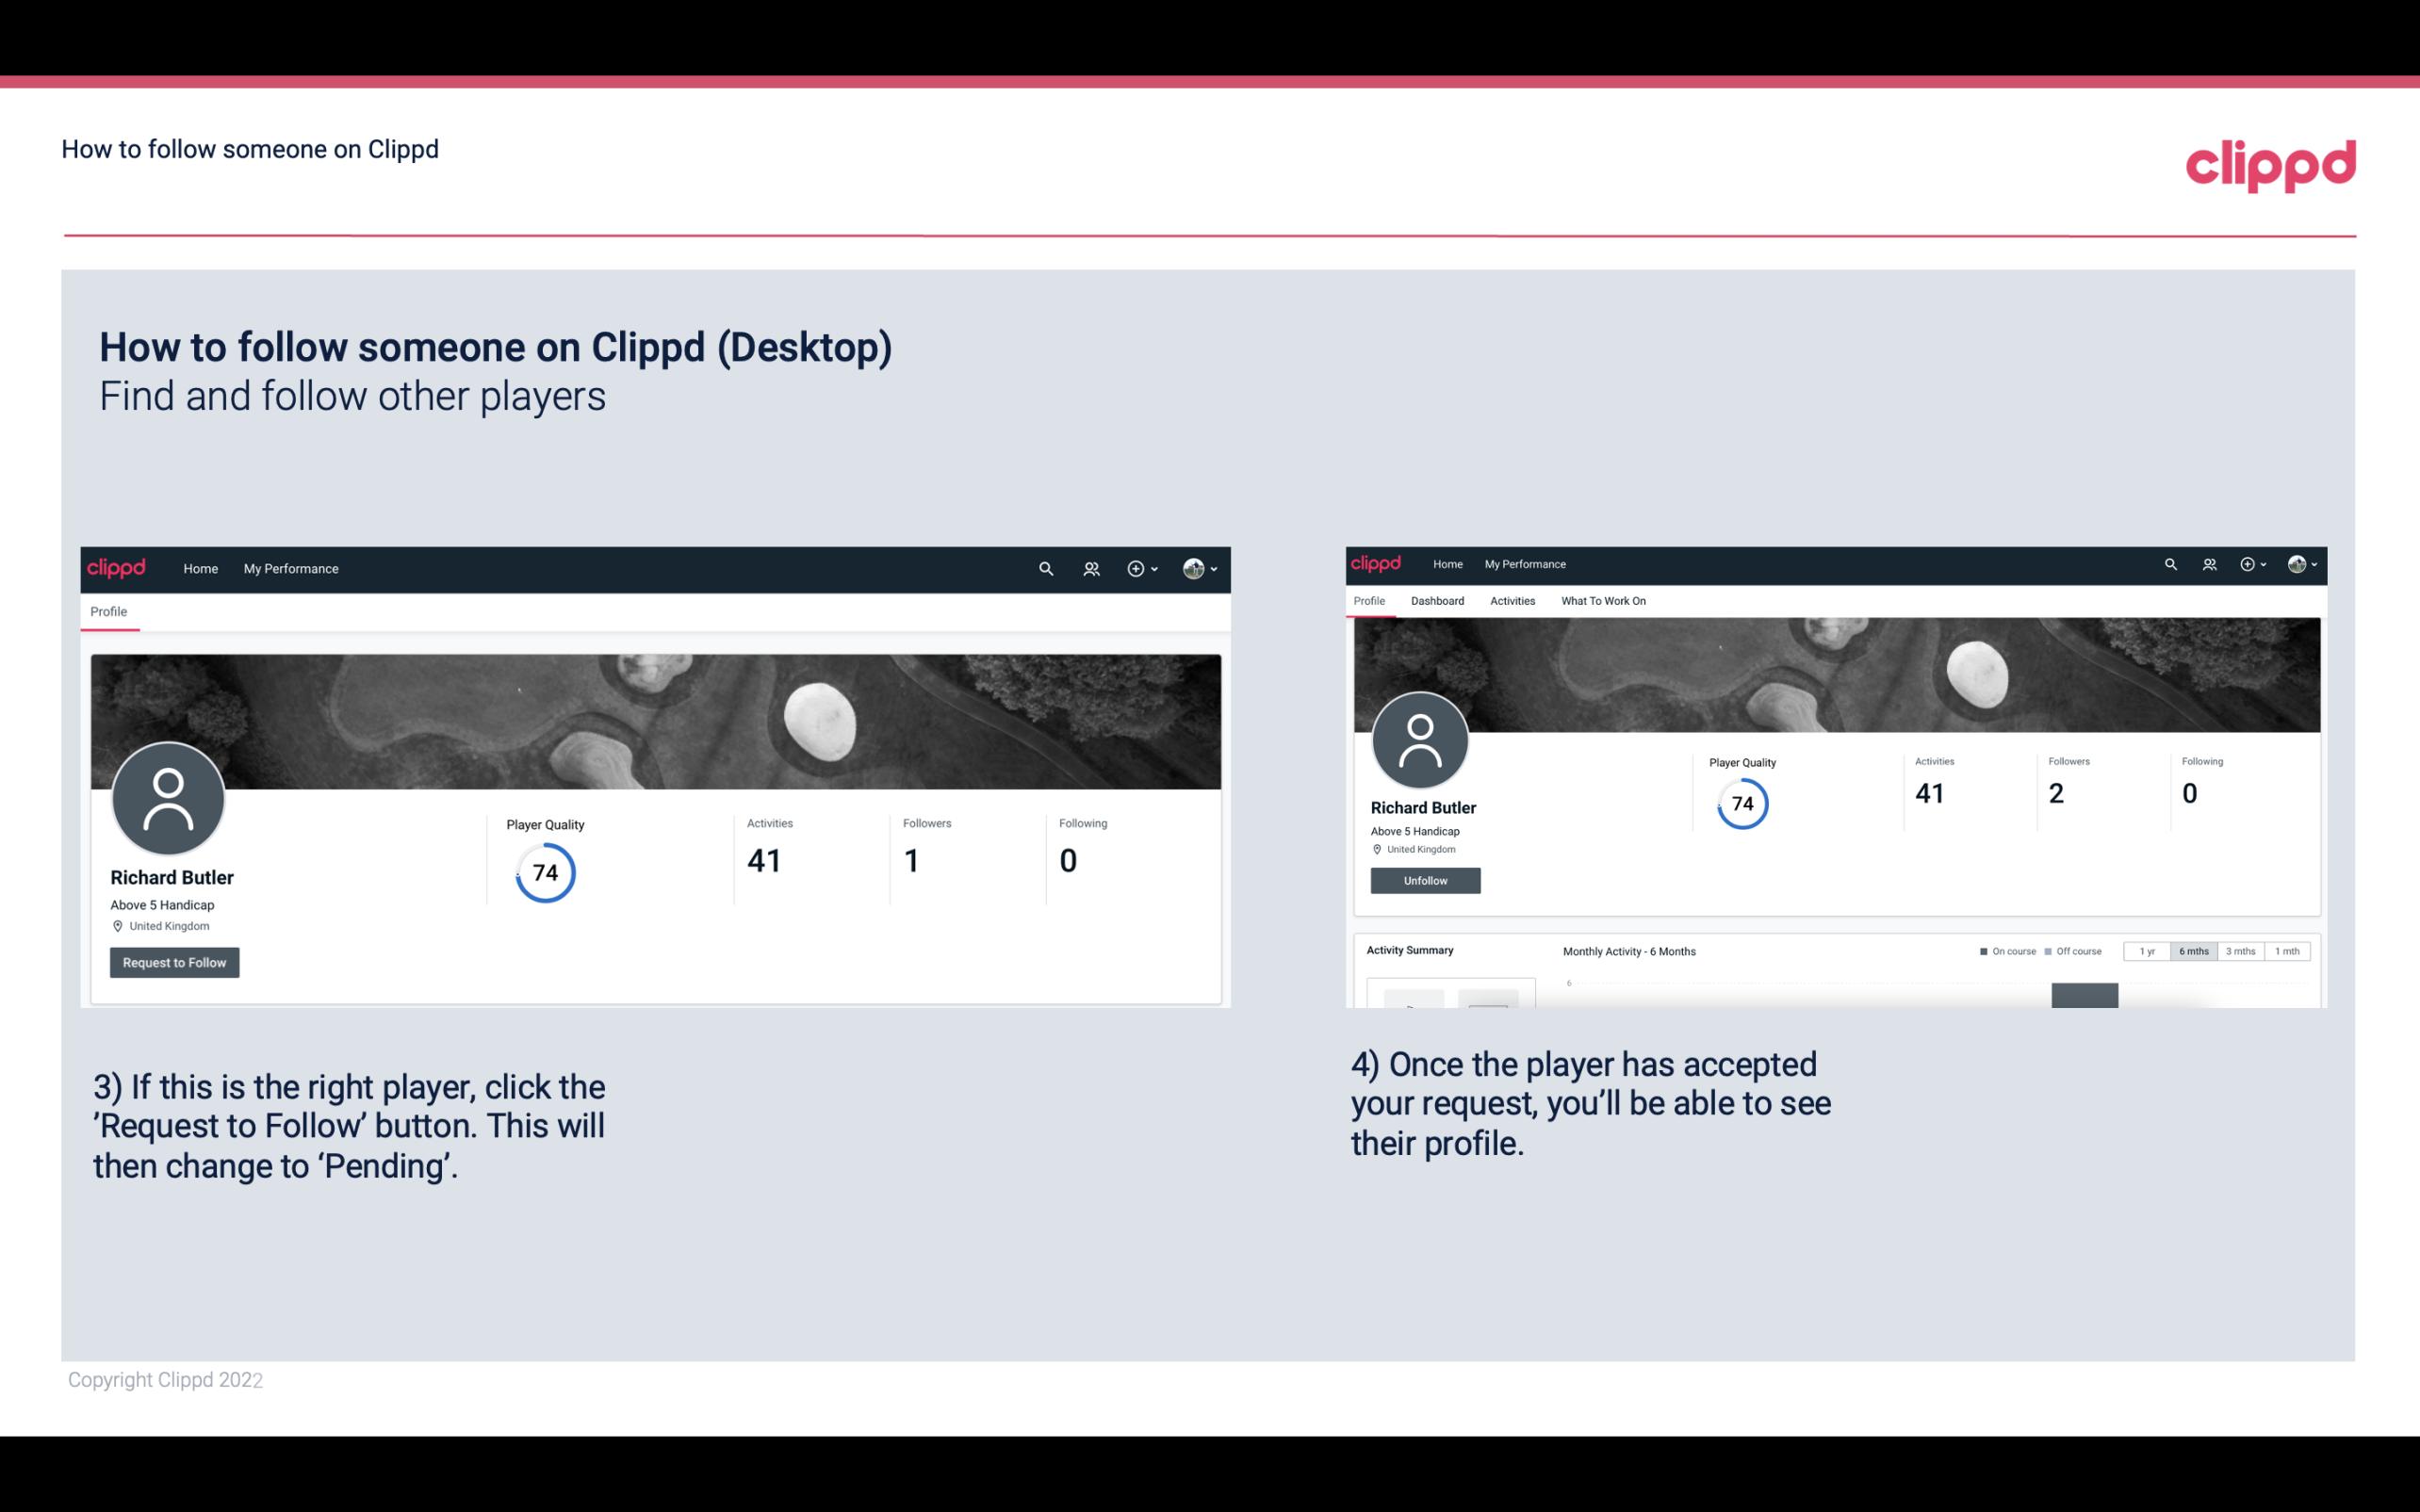Click the search icon in the top bar
Image resolution: width=2420 pixels, height=1512 pixels.
click(1045, 568)
